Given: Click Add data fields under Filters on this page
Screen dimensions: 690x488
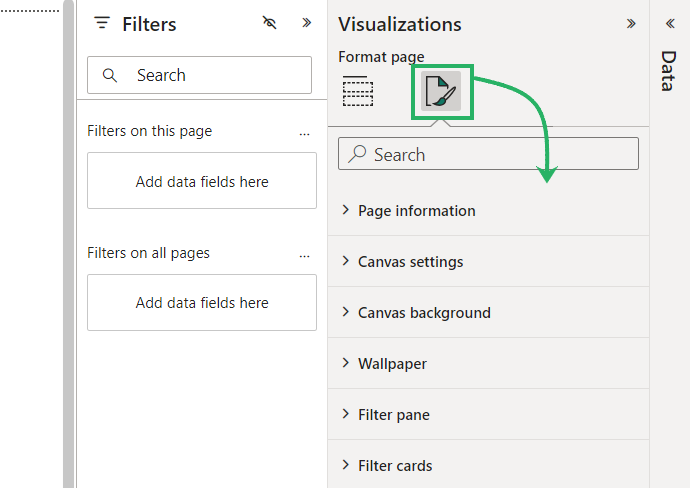Looking at the screenshot, I should (202, 181).
